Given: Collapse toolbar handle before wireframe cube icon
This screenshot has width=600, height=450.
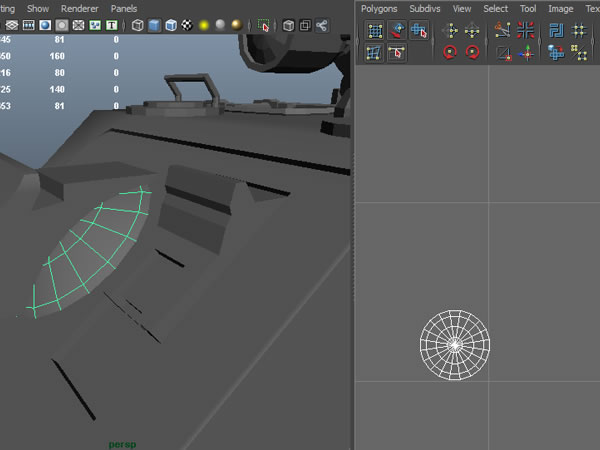Looking at the screenshot, I should (x=124, y=26).
